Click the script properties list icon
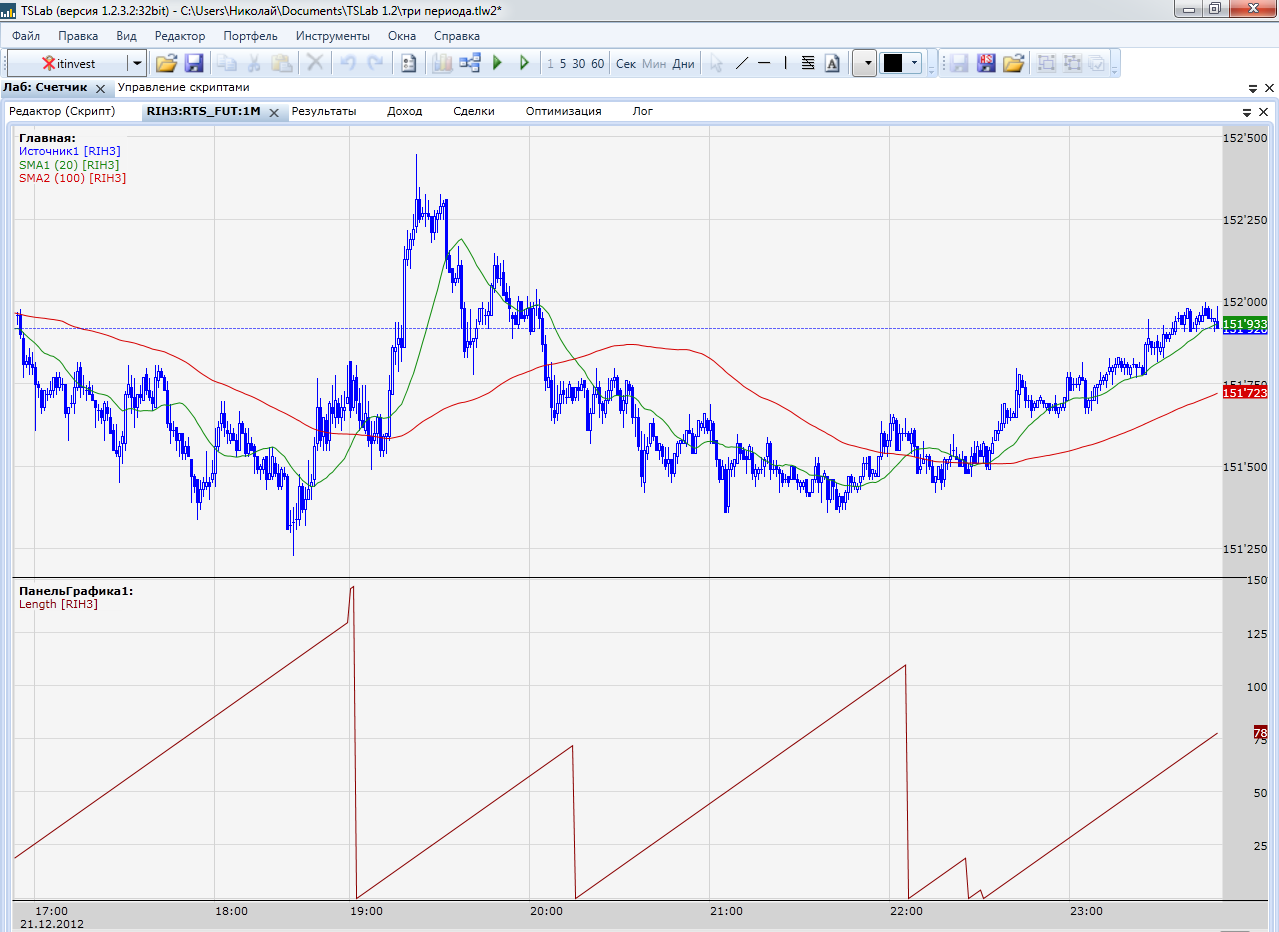This screenshot has width=1279, height=932. tap(408, 63)
